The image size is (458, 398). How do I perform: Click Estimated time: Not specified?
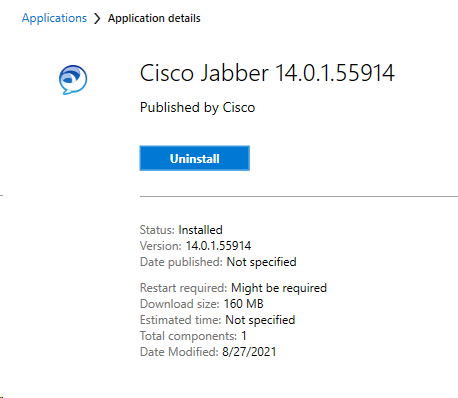tap(217, 320)
